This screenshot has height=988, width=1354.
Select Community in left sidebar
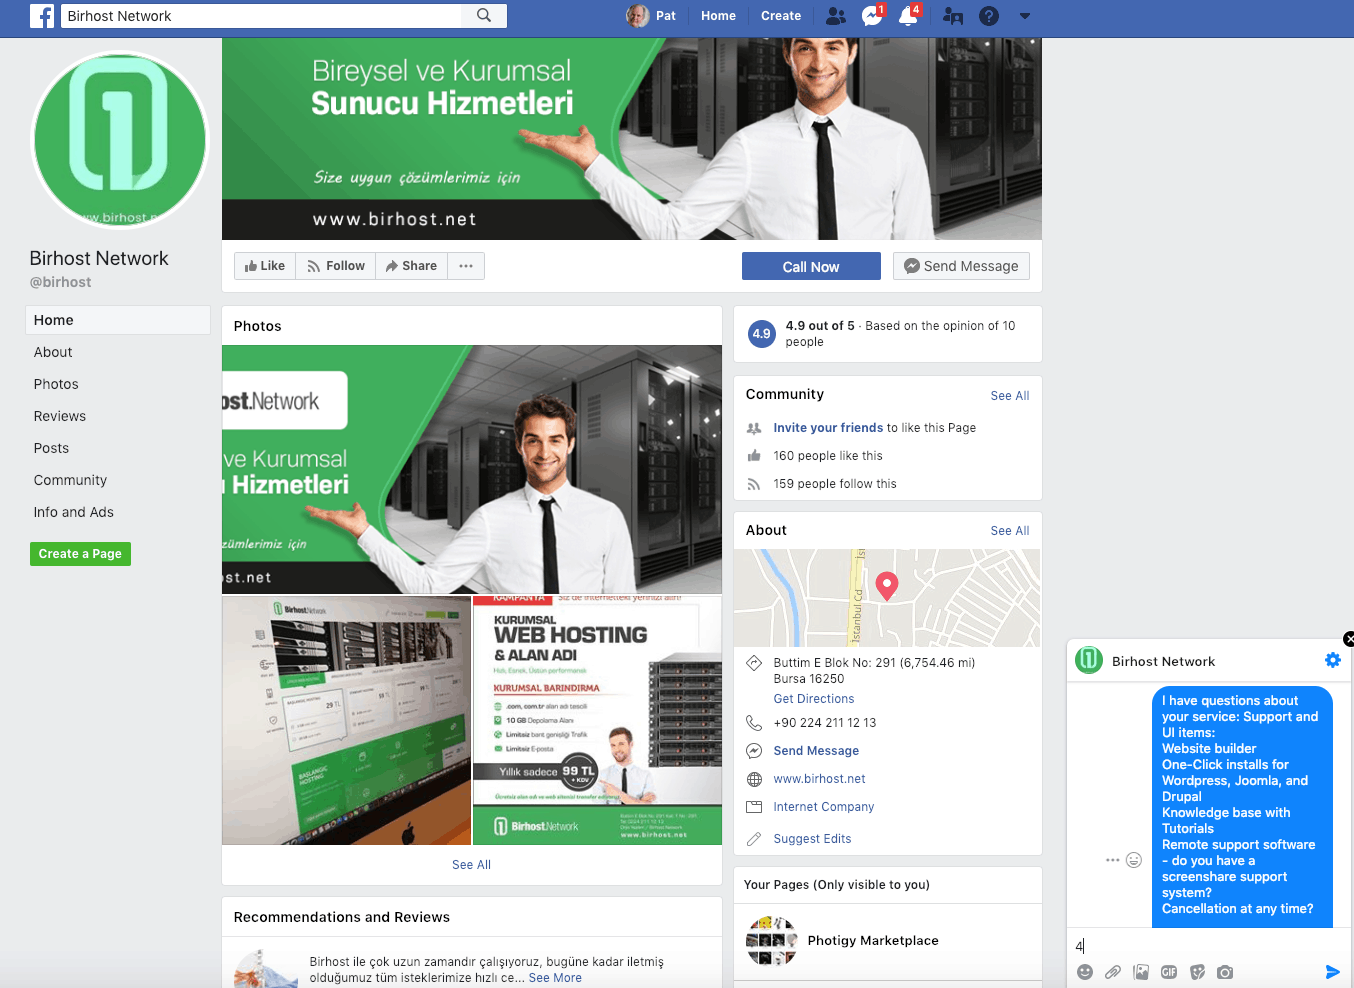coord(70,480)
